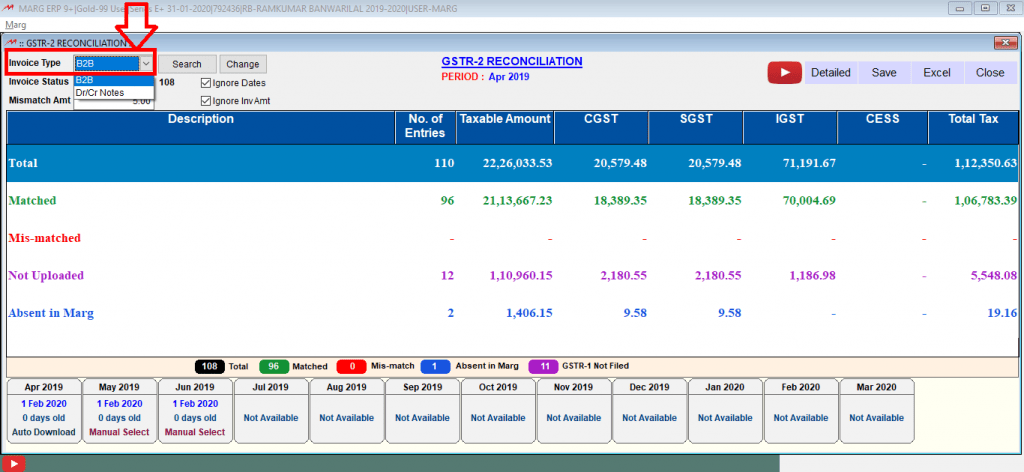This screenshot has height=472, width=1024.
Task: Select B2B option in dropdown list
Action: [114, 80]
